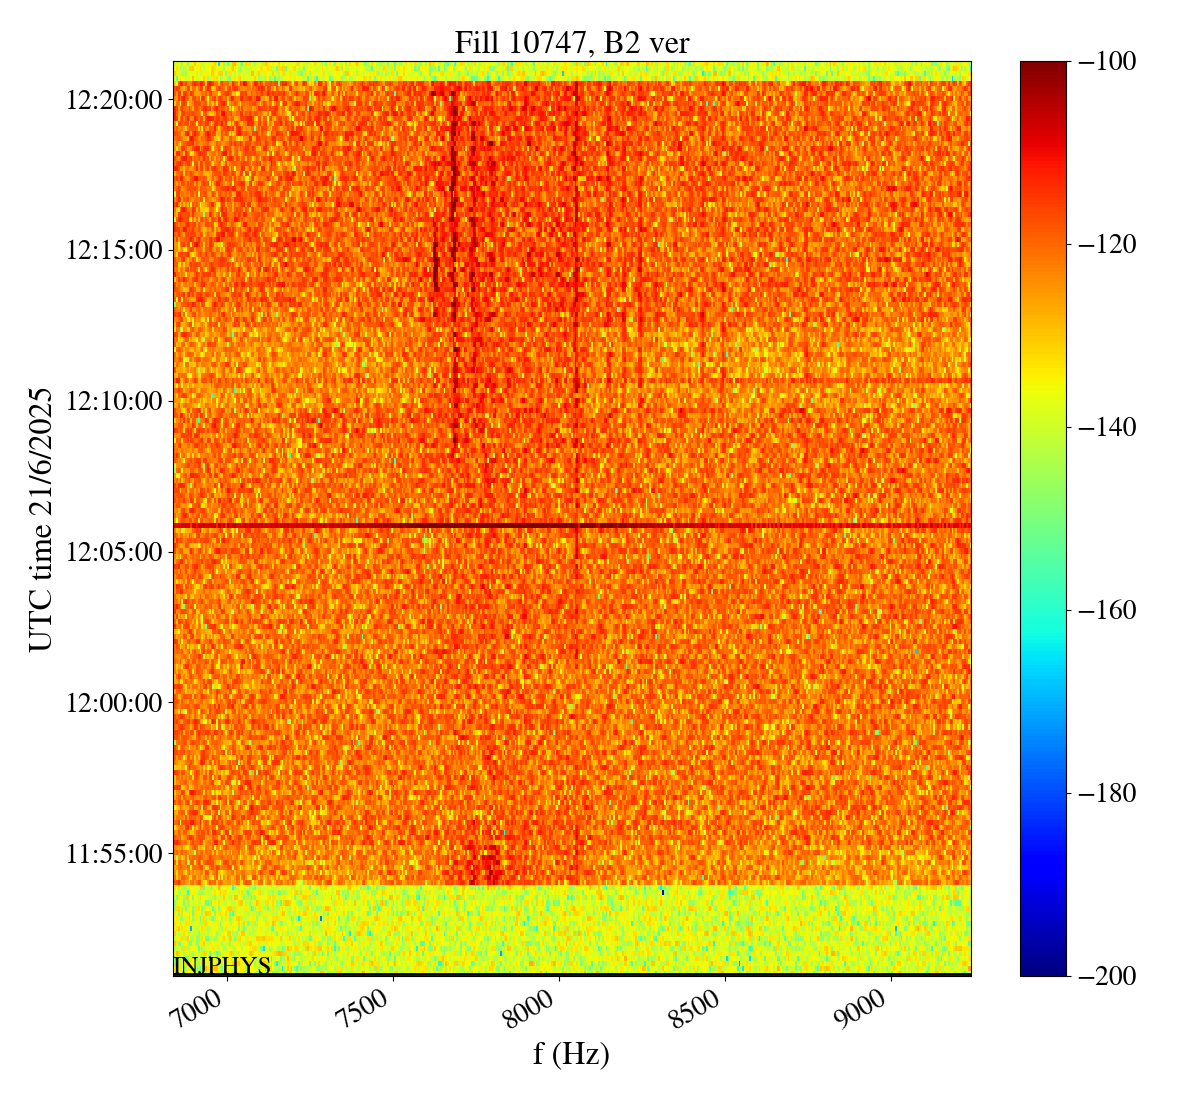
Task: Select the INJPHYS annotation text
Action: click(x=222, y=965)
